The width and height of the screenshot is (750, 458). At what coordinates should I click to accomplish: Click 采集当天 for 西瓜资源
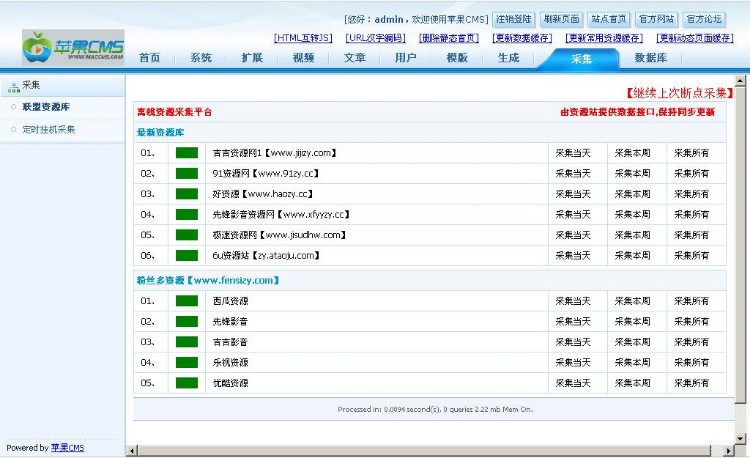click(573, 301)
